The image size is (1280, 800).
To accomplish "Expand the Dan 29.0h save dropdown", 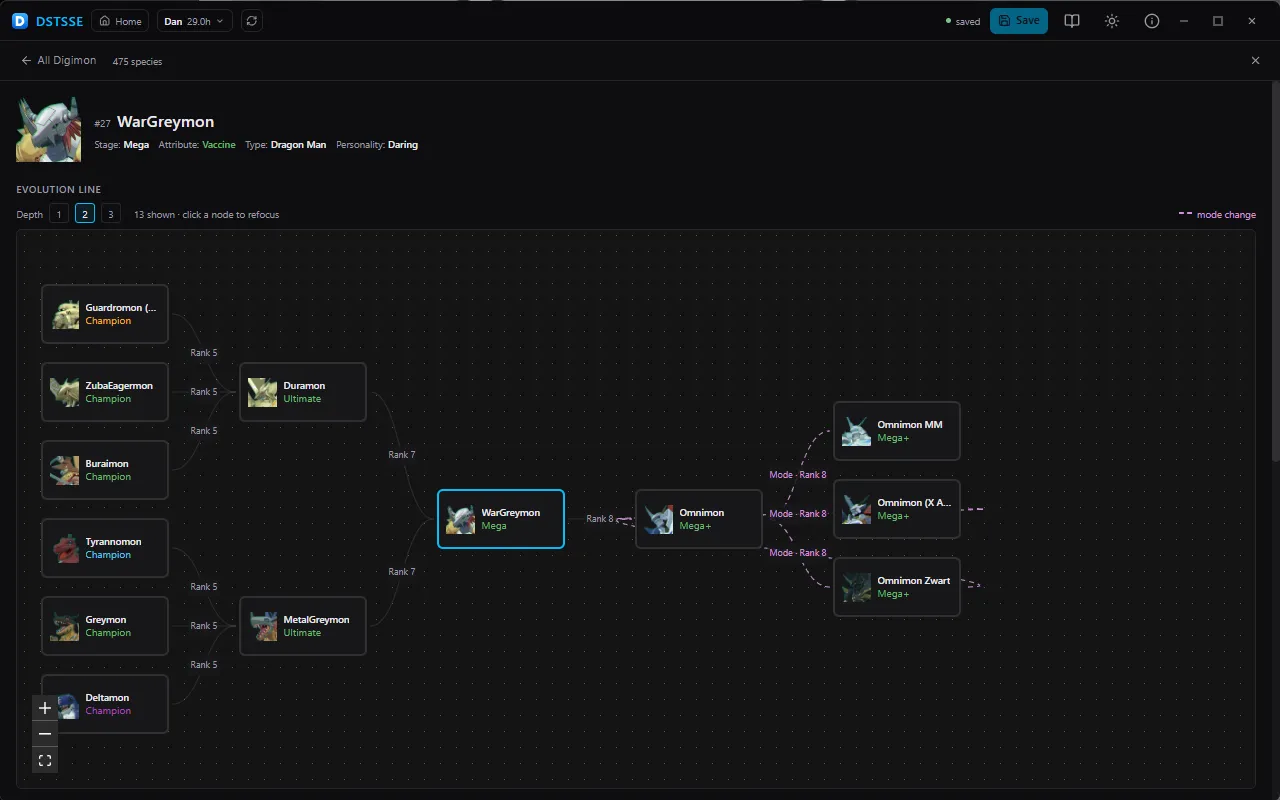I will tap(195, 21).
